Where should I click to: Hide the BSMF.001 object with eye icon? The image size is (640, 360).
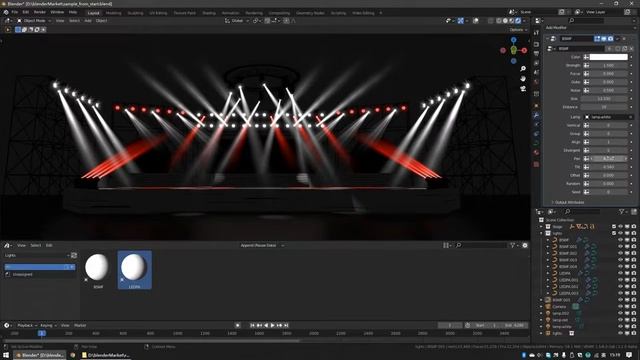click(620, 247)
